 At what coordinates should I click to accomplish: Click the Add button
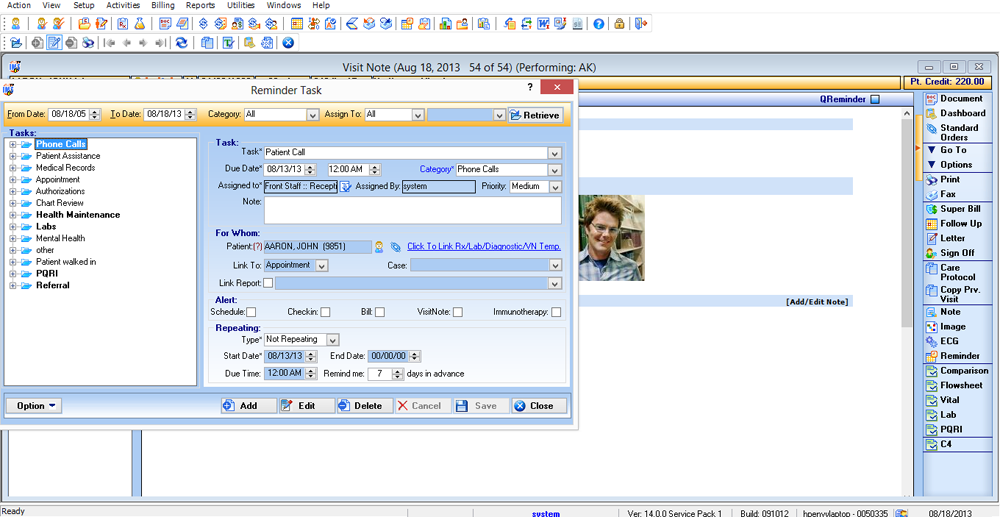[x=249, y=406]
